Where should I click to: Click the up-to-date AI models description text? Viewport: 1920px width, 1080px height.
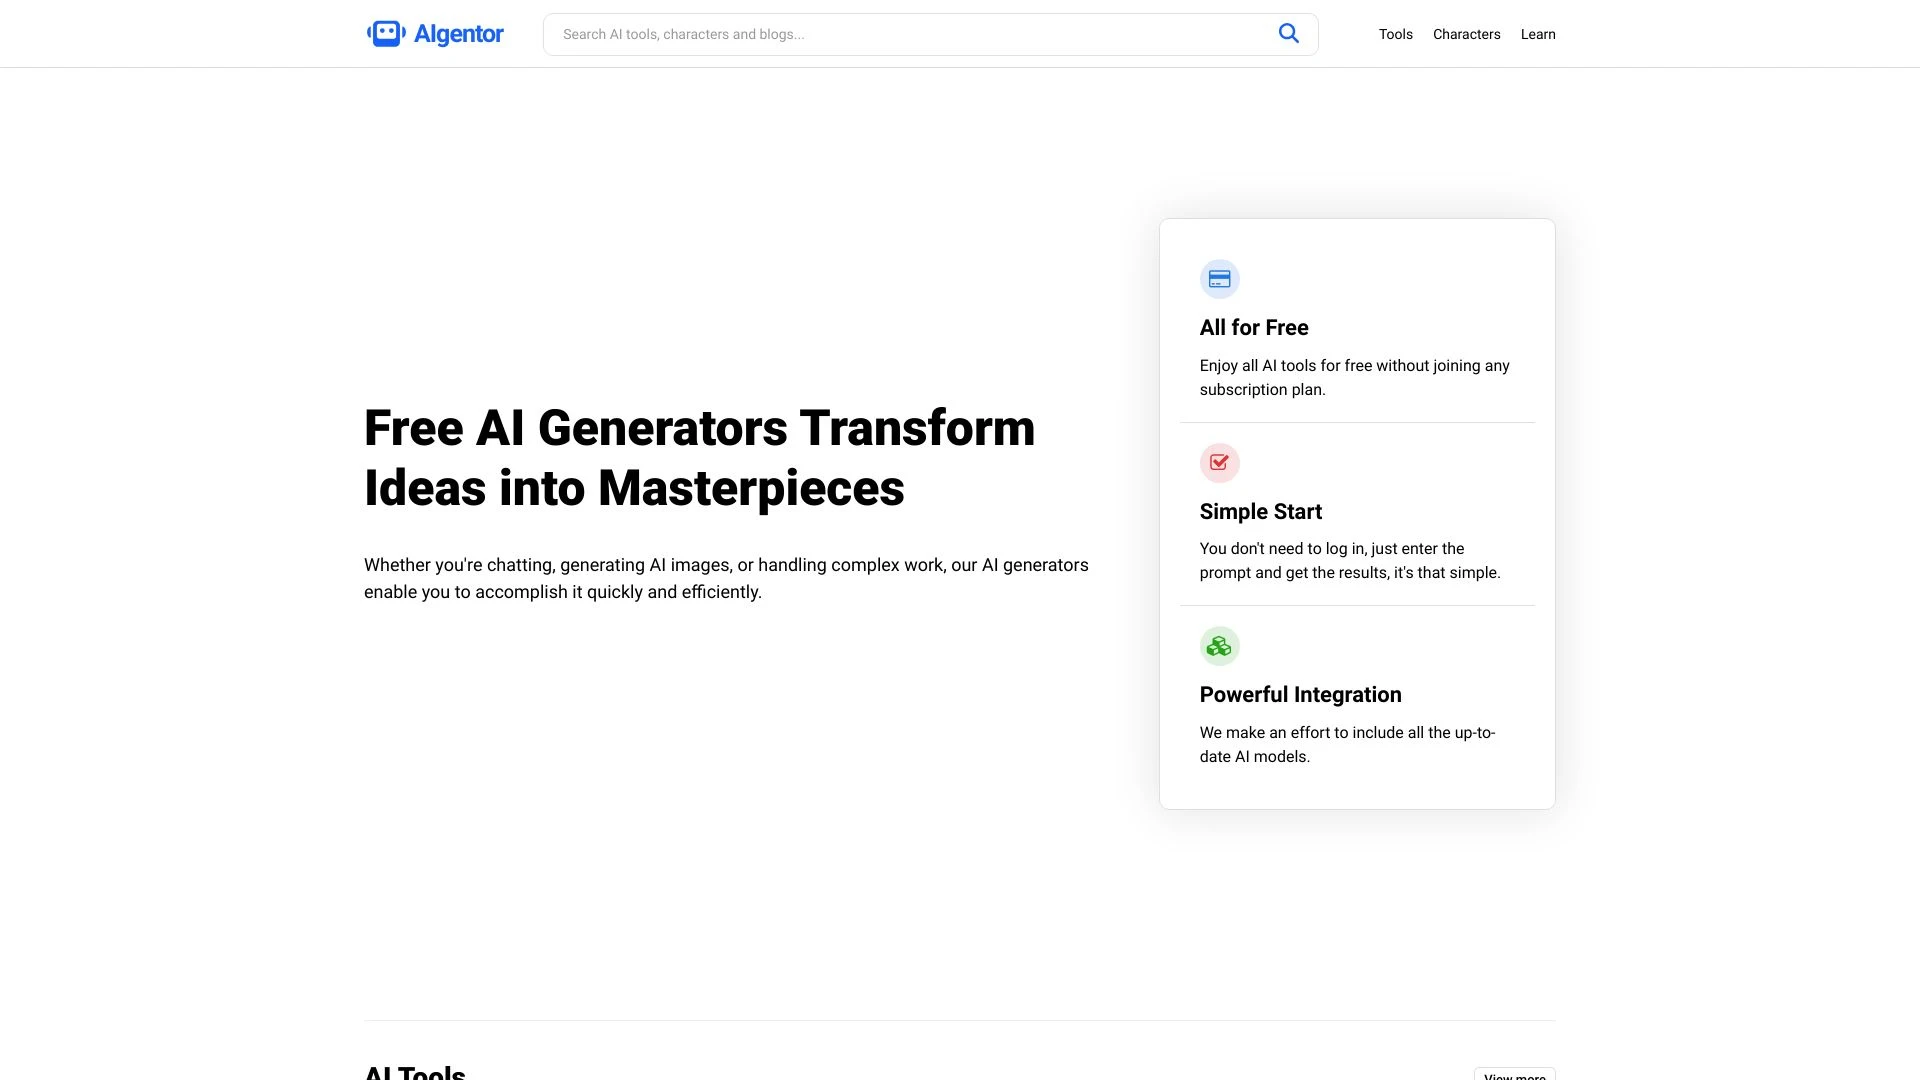tap(1347, 744)
